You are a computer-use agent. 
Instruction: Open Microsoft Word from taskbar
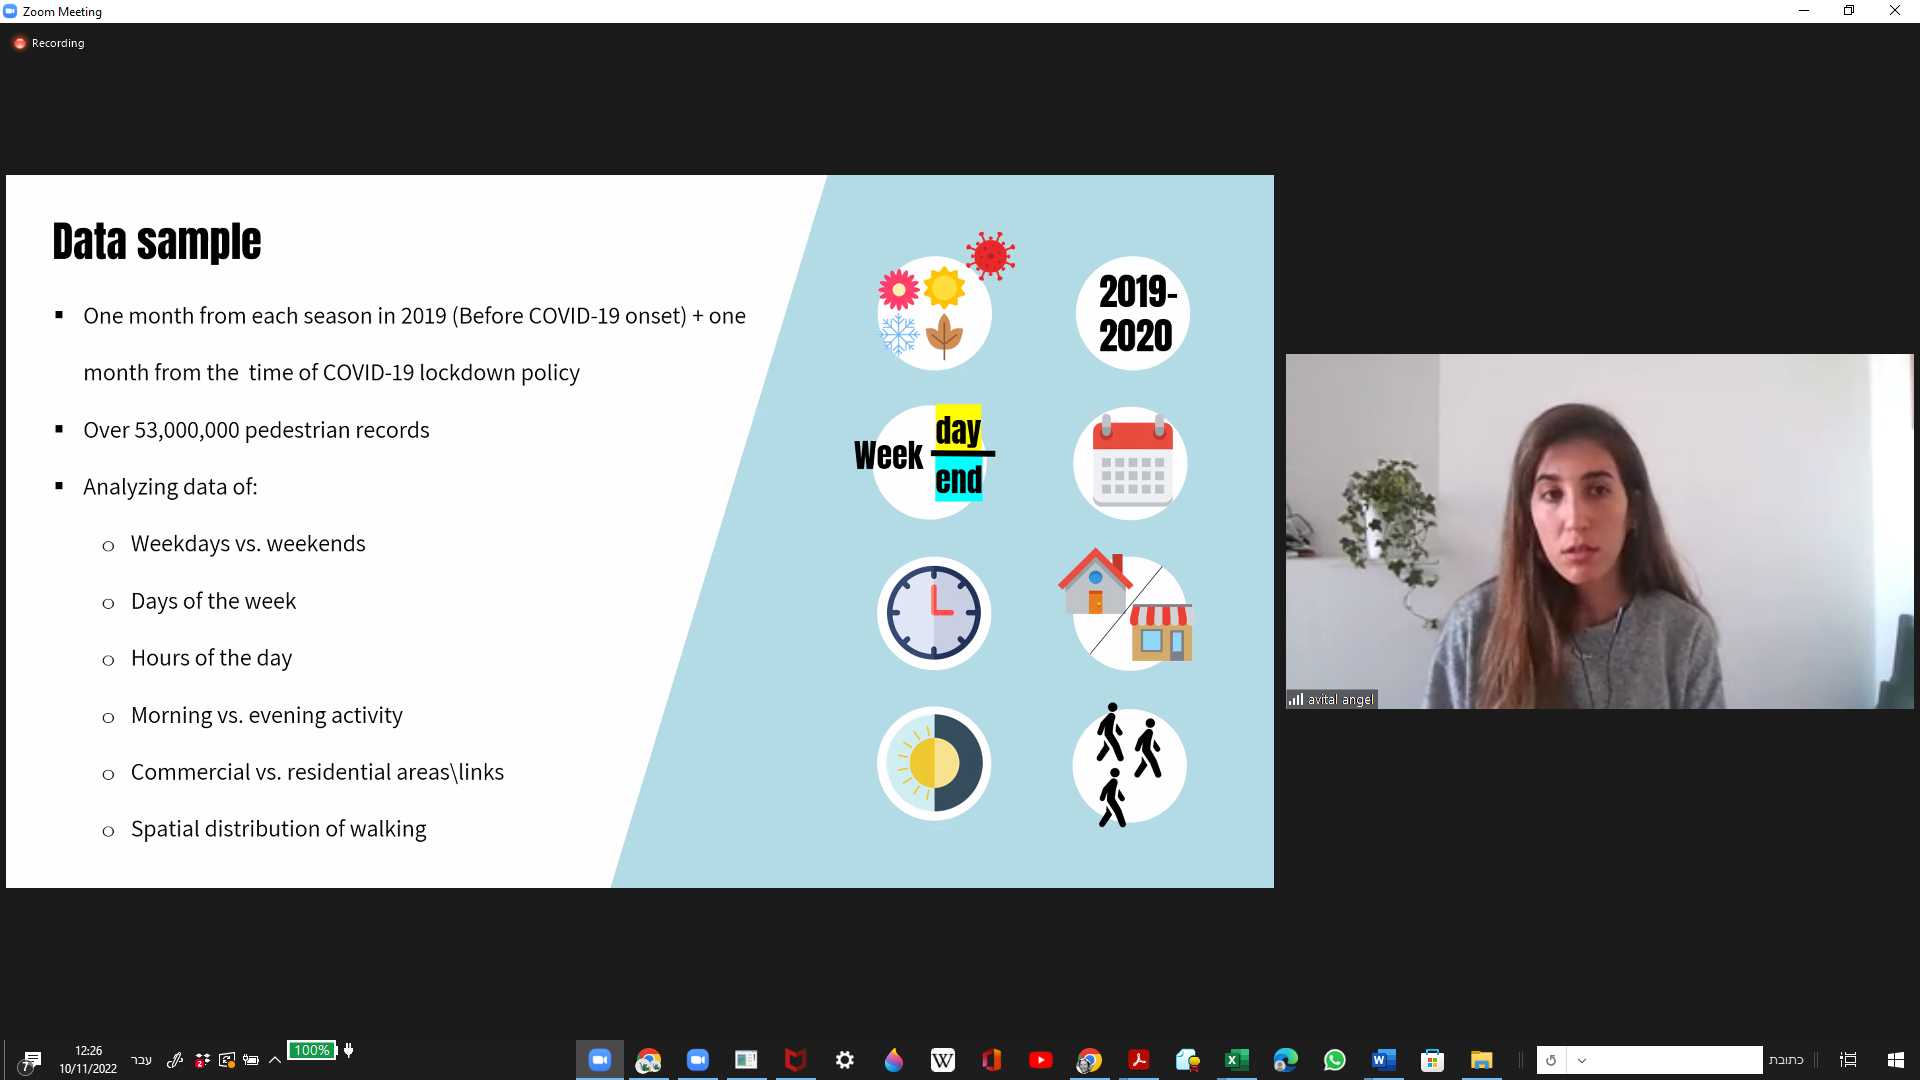[1383, 1060]
